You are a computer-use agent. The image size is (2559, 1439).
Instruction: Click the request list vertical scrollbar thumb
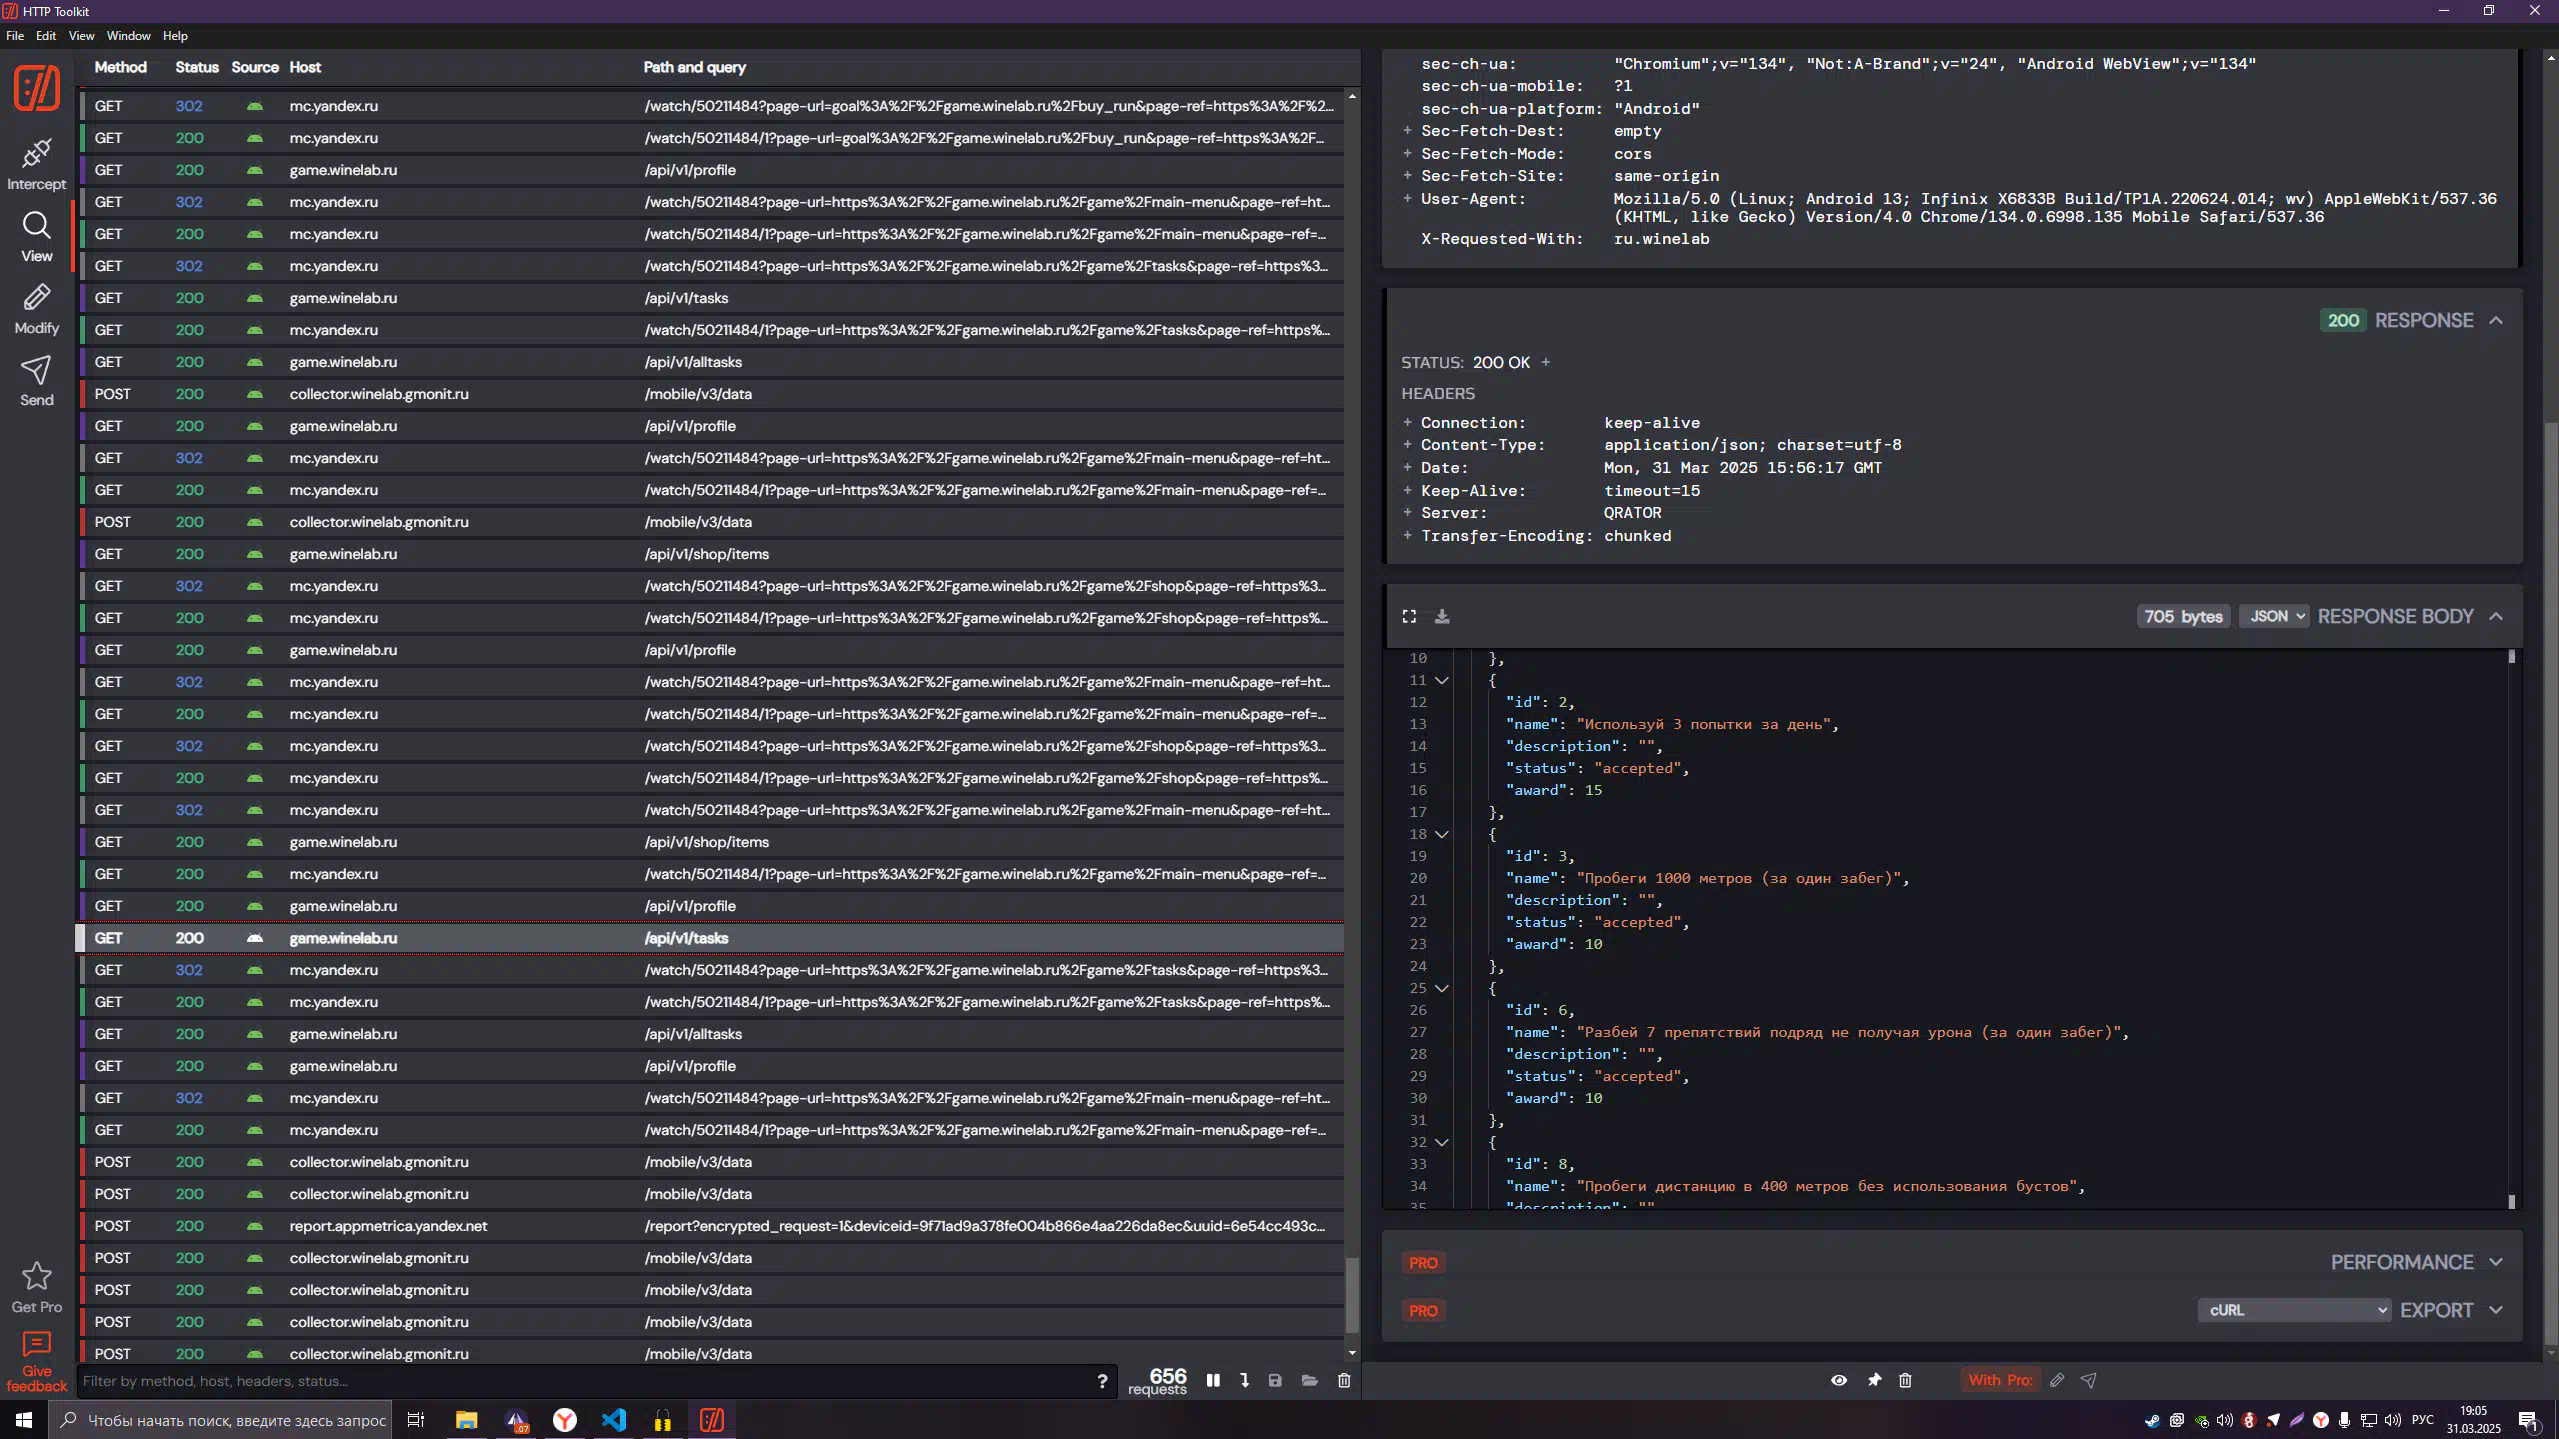click(x=1352, y=1295)
